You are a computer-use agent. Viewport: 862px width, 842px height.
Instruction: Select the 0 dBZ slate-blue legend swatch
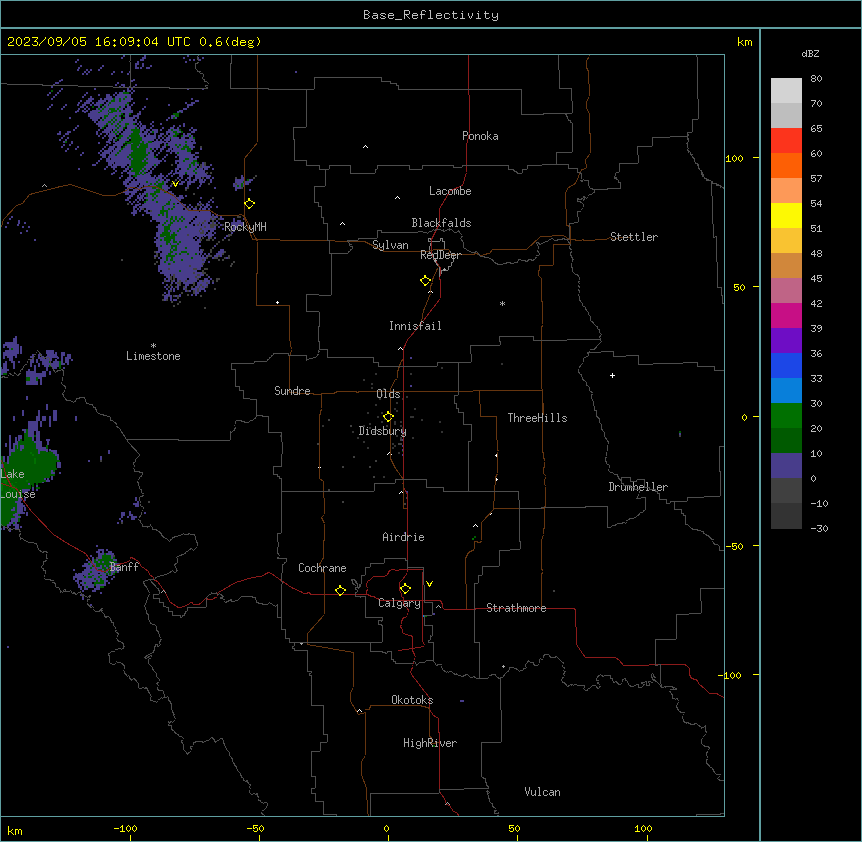click(x=786, y=466)
